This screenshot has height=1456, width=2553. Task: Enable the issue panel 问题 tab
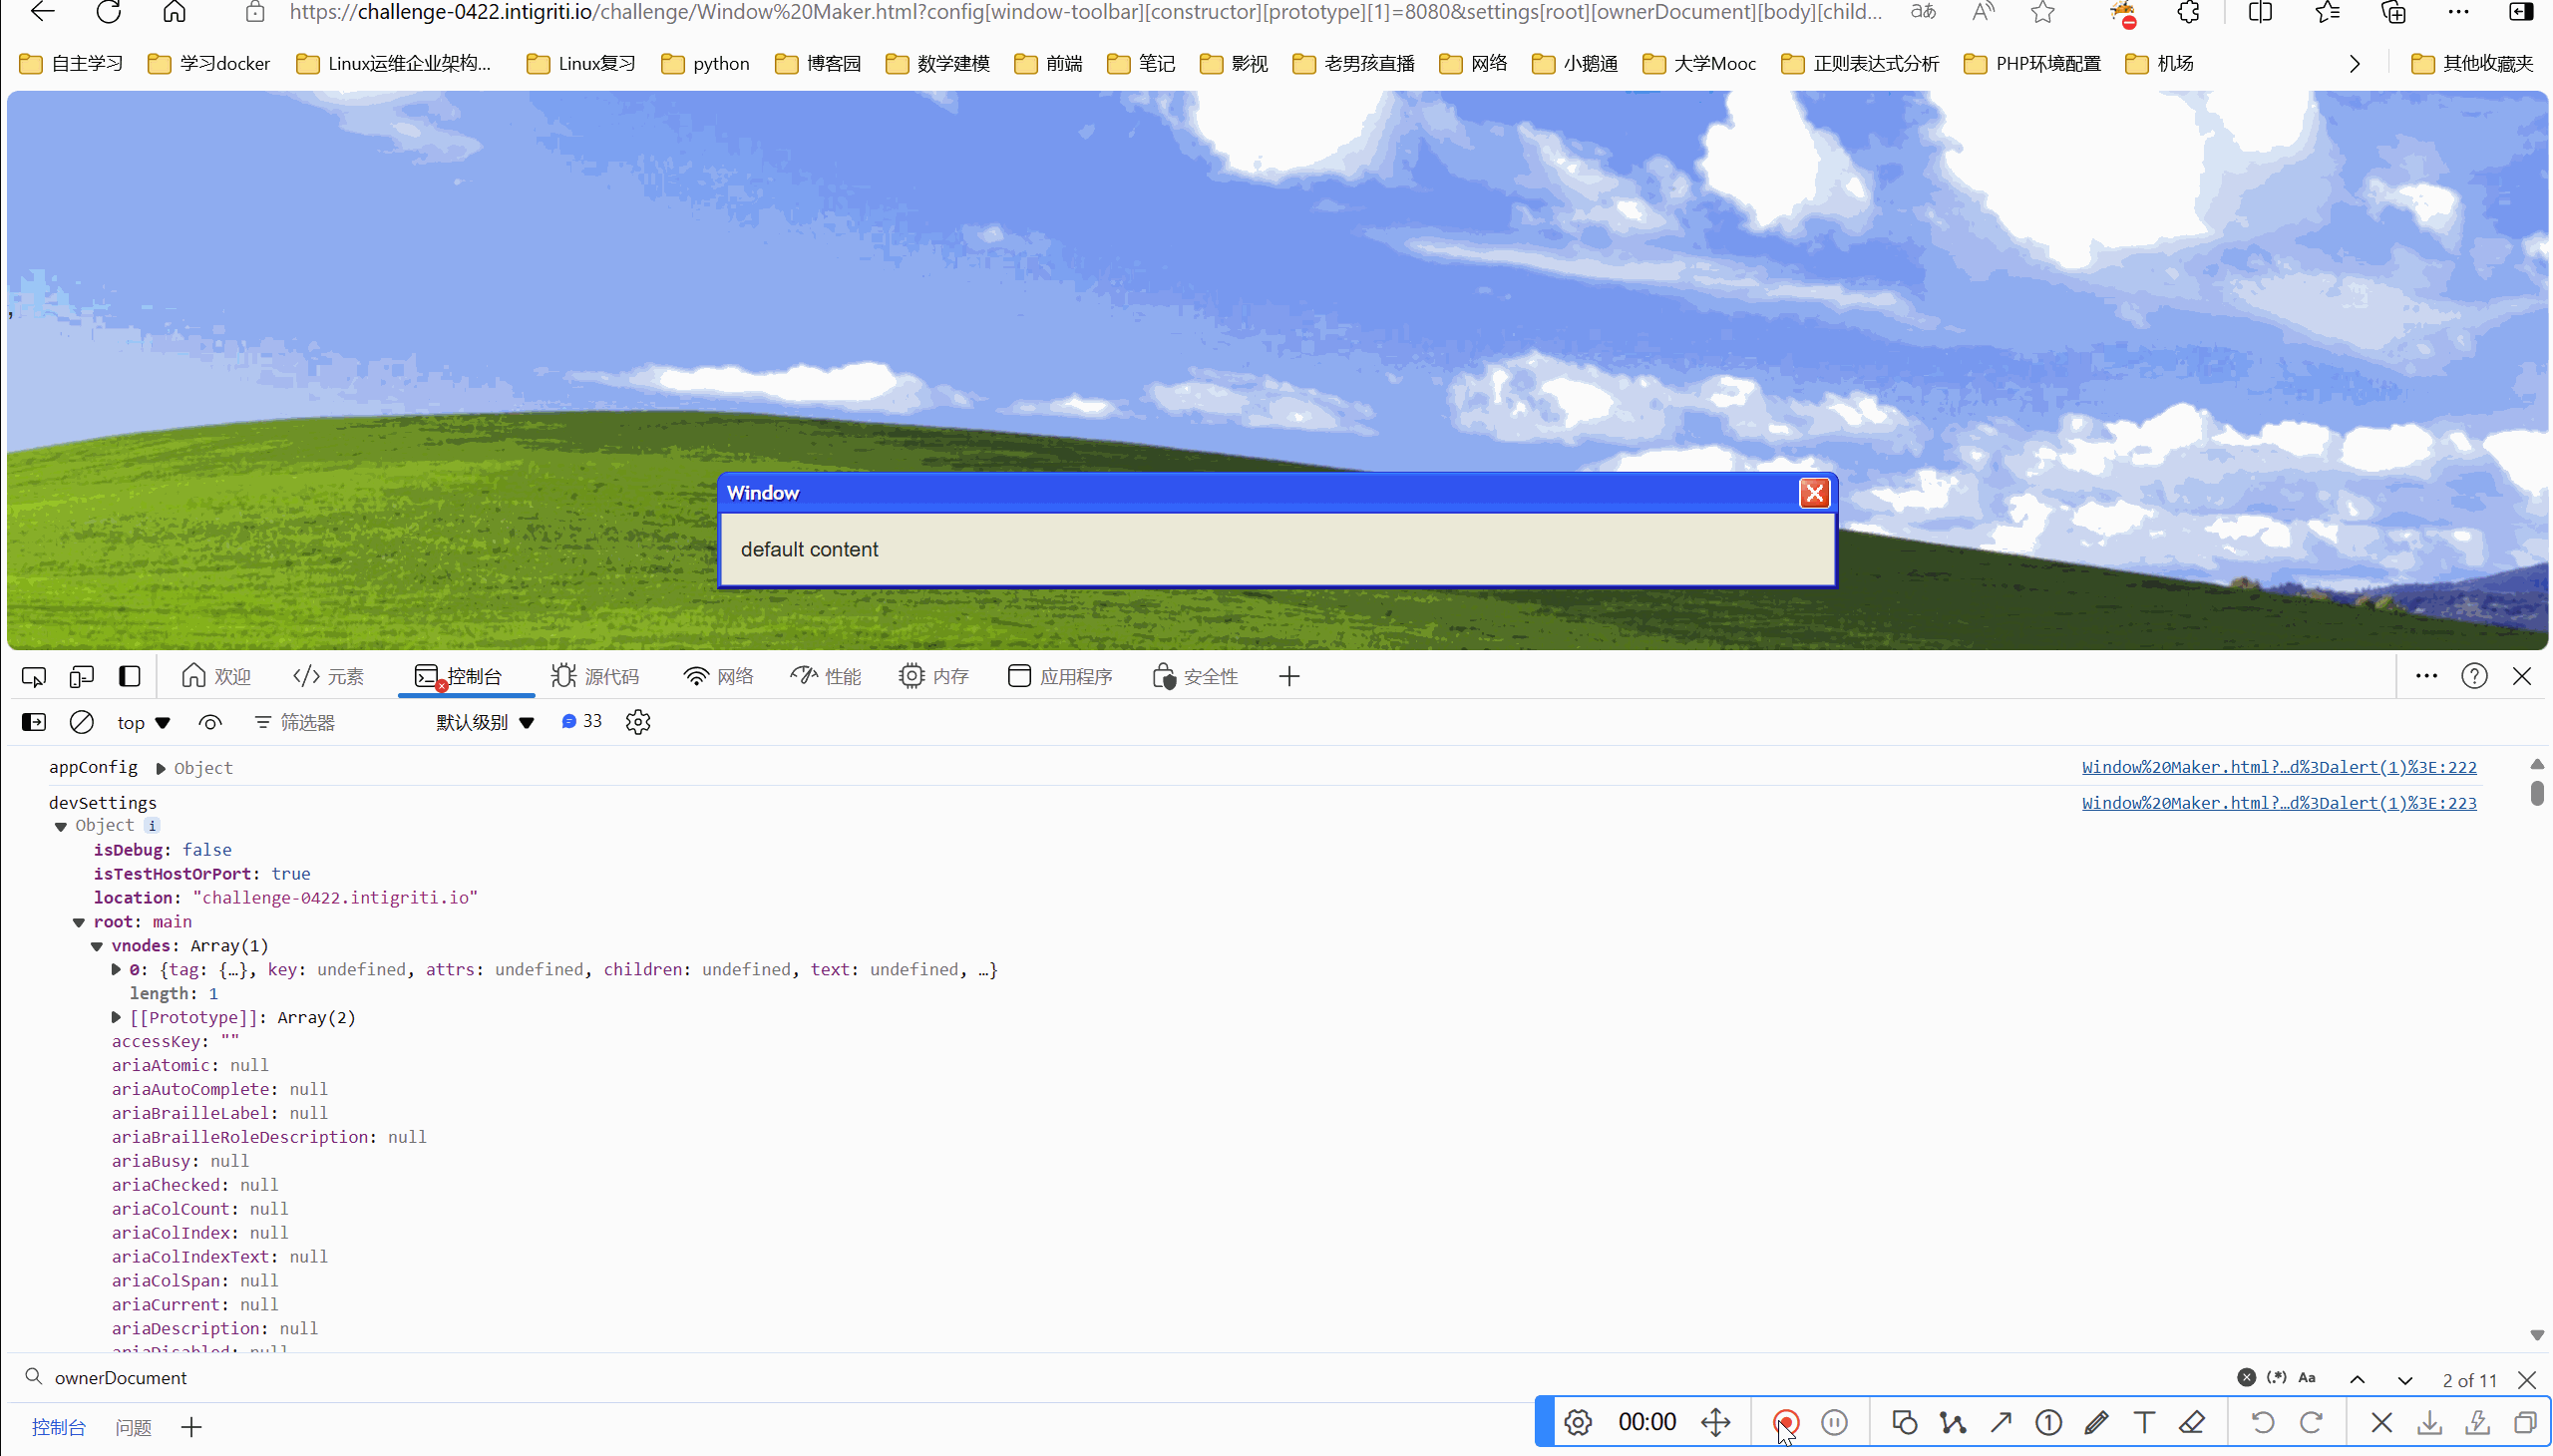132,1428
